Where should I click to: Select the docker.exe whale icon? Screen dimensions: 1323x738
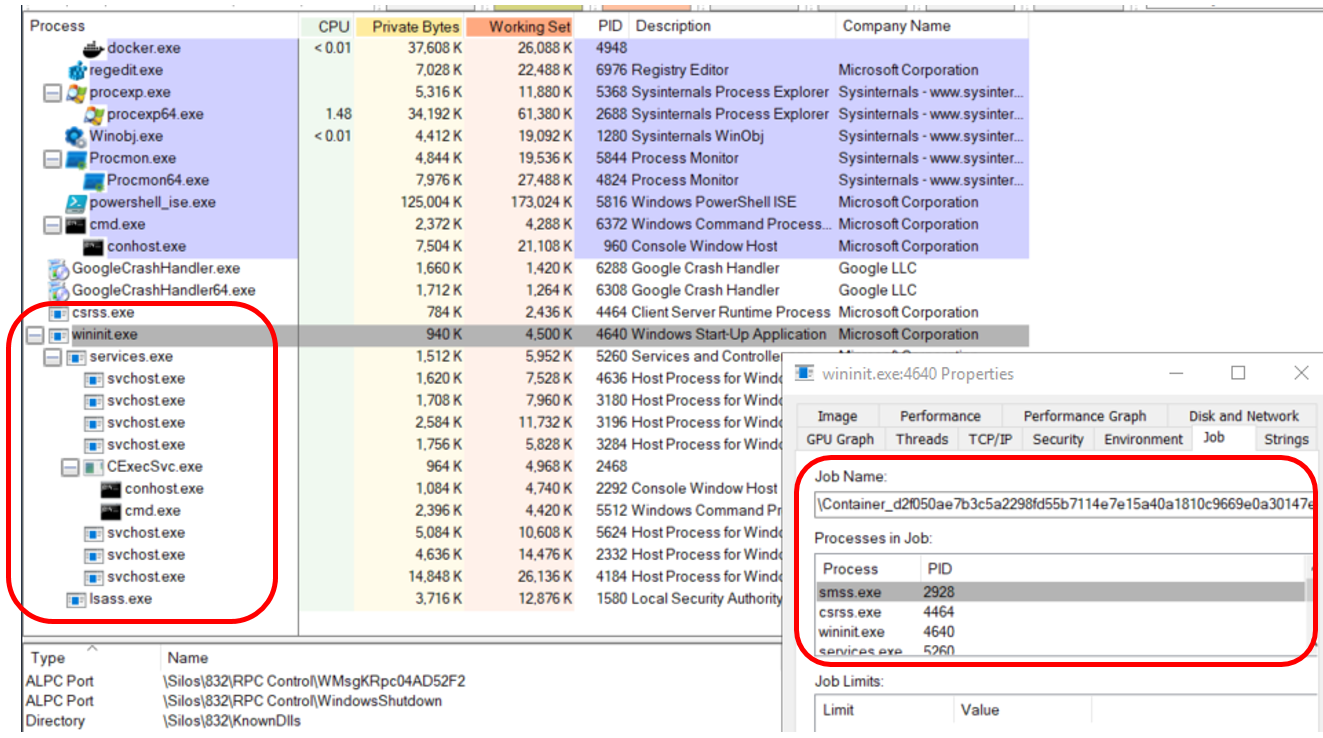click(x=93, y=48)
